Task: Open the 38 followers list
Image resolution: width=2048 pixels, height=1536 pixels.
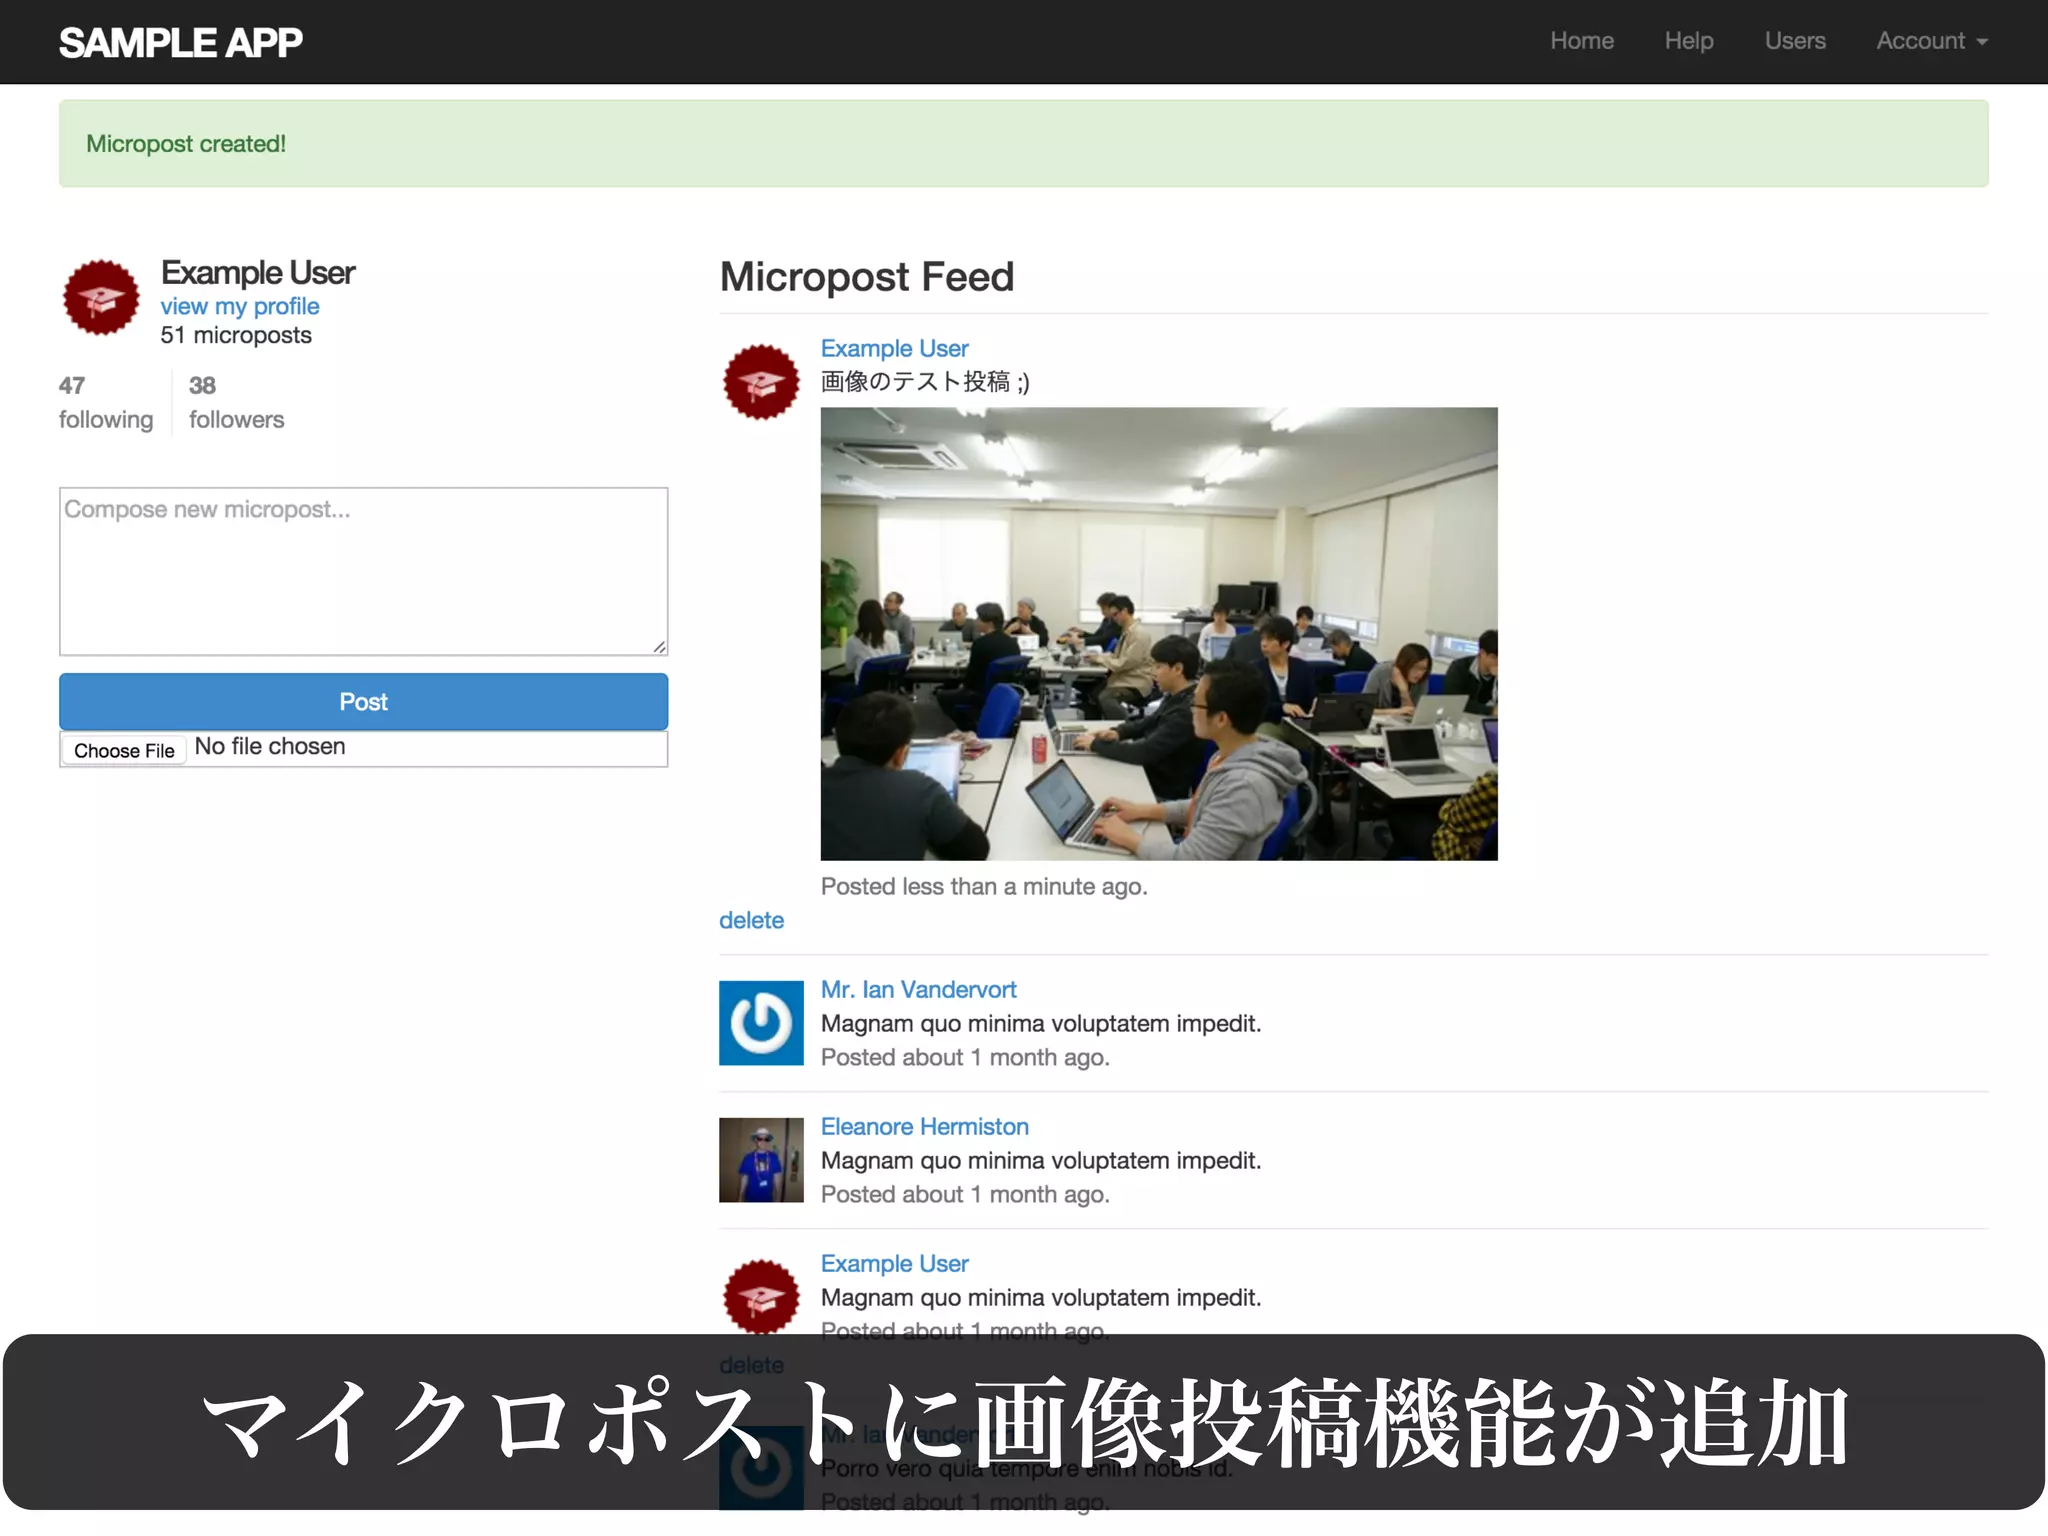Action: click(x=236, y=402)
